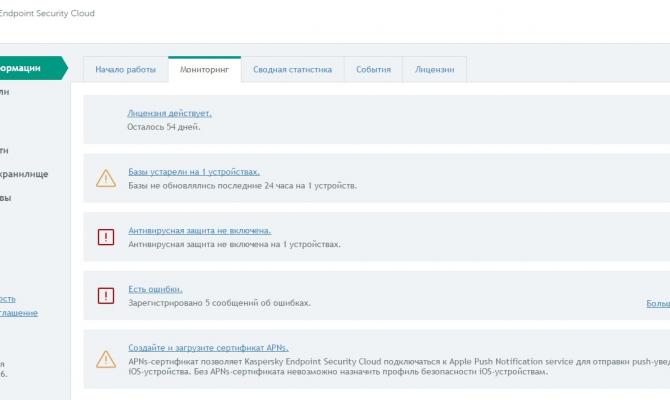Click the warning triangle beside outdated databases alert
Viewport: 670px width, 400px height.
[105, 178]
